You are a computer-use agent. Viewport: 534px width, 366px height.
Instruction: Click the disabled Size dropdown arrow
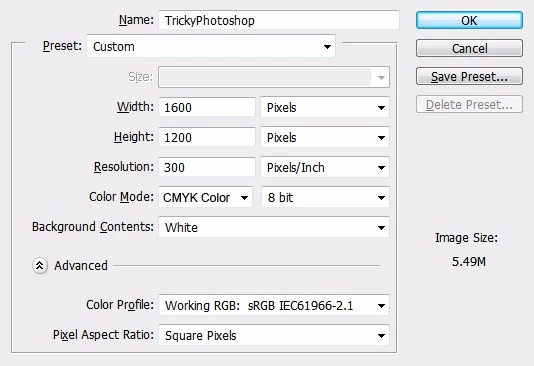click(381, 78)
